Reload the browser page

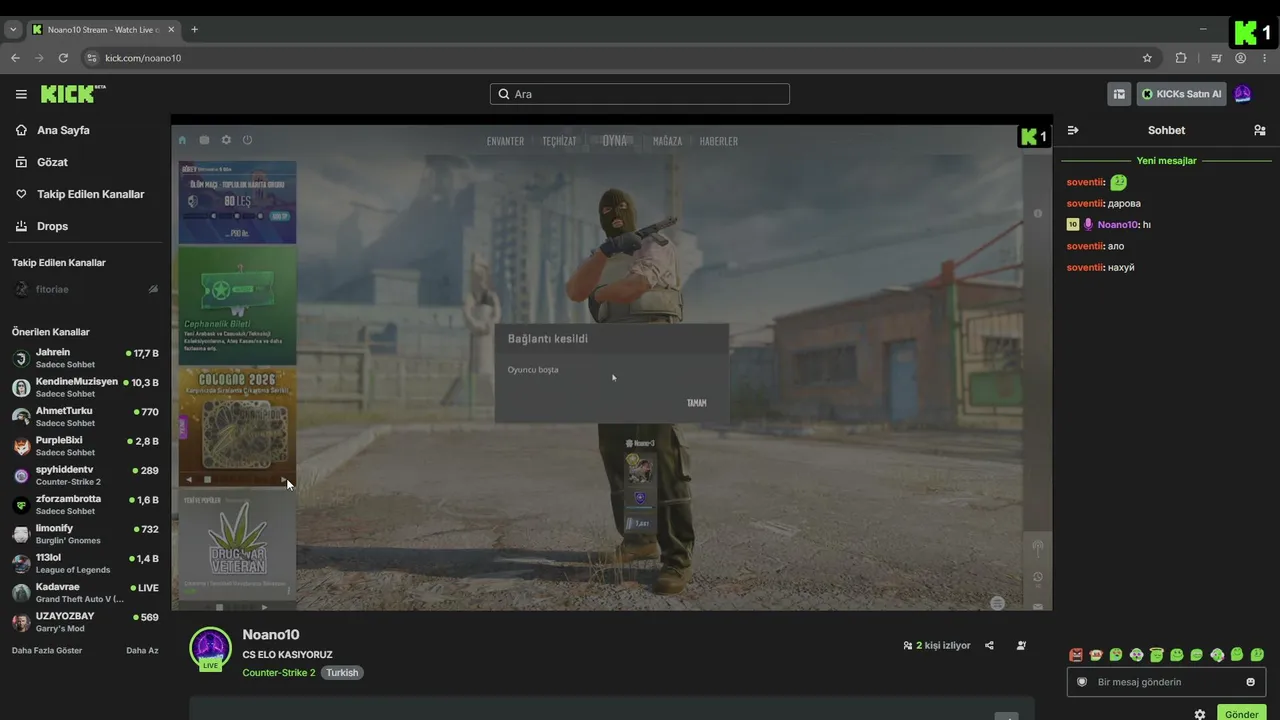coord(63,58)
